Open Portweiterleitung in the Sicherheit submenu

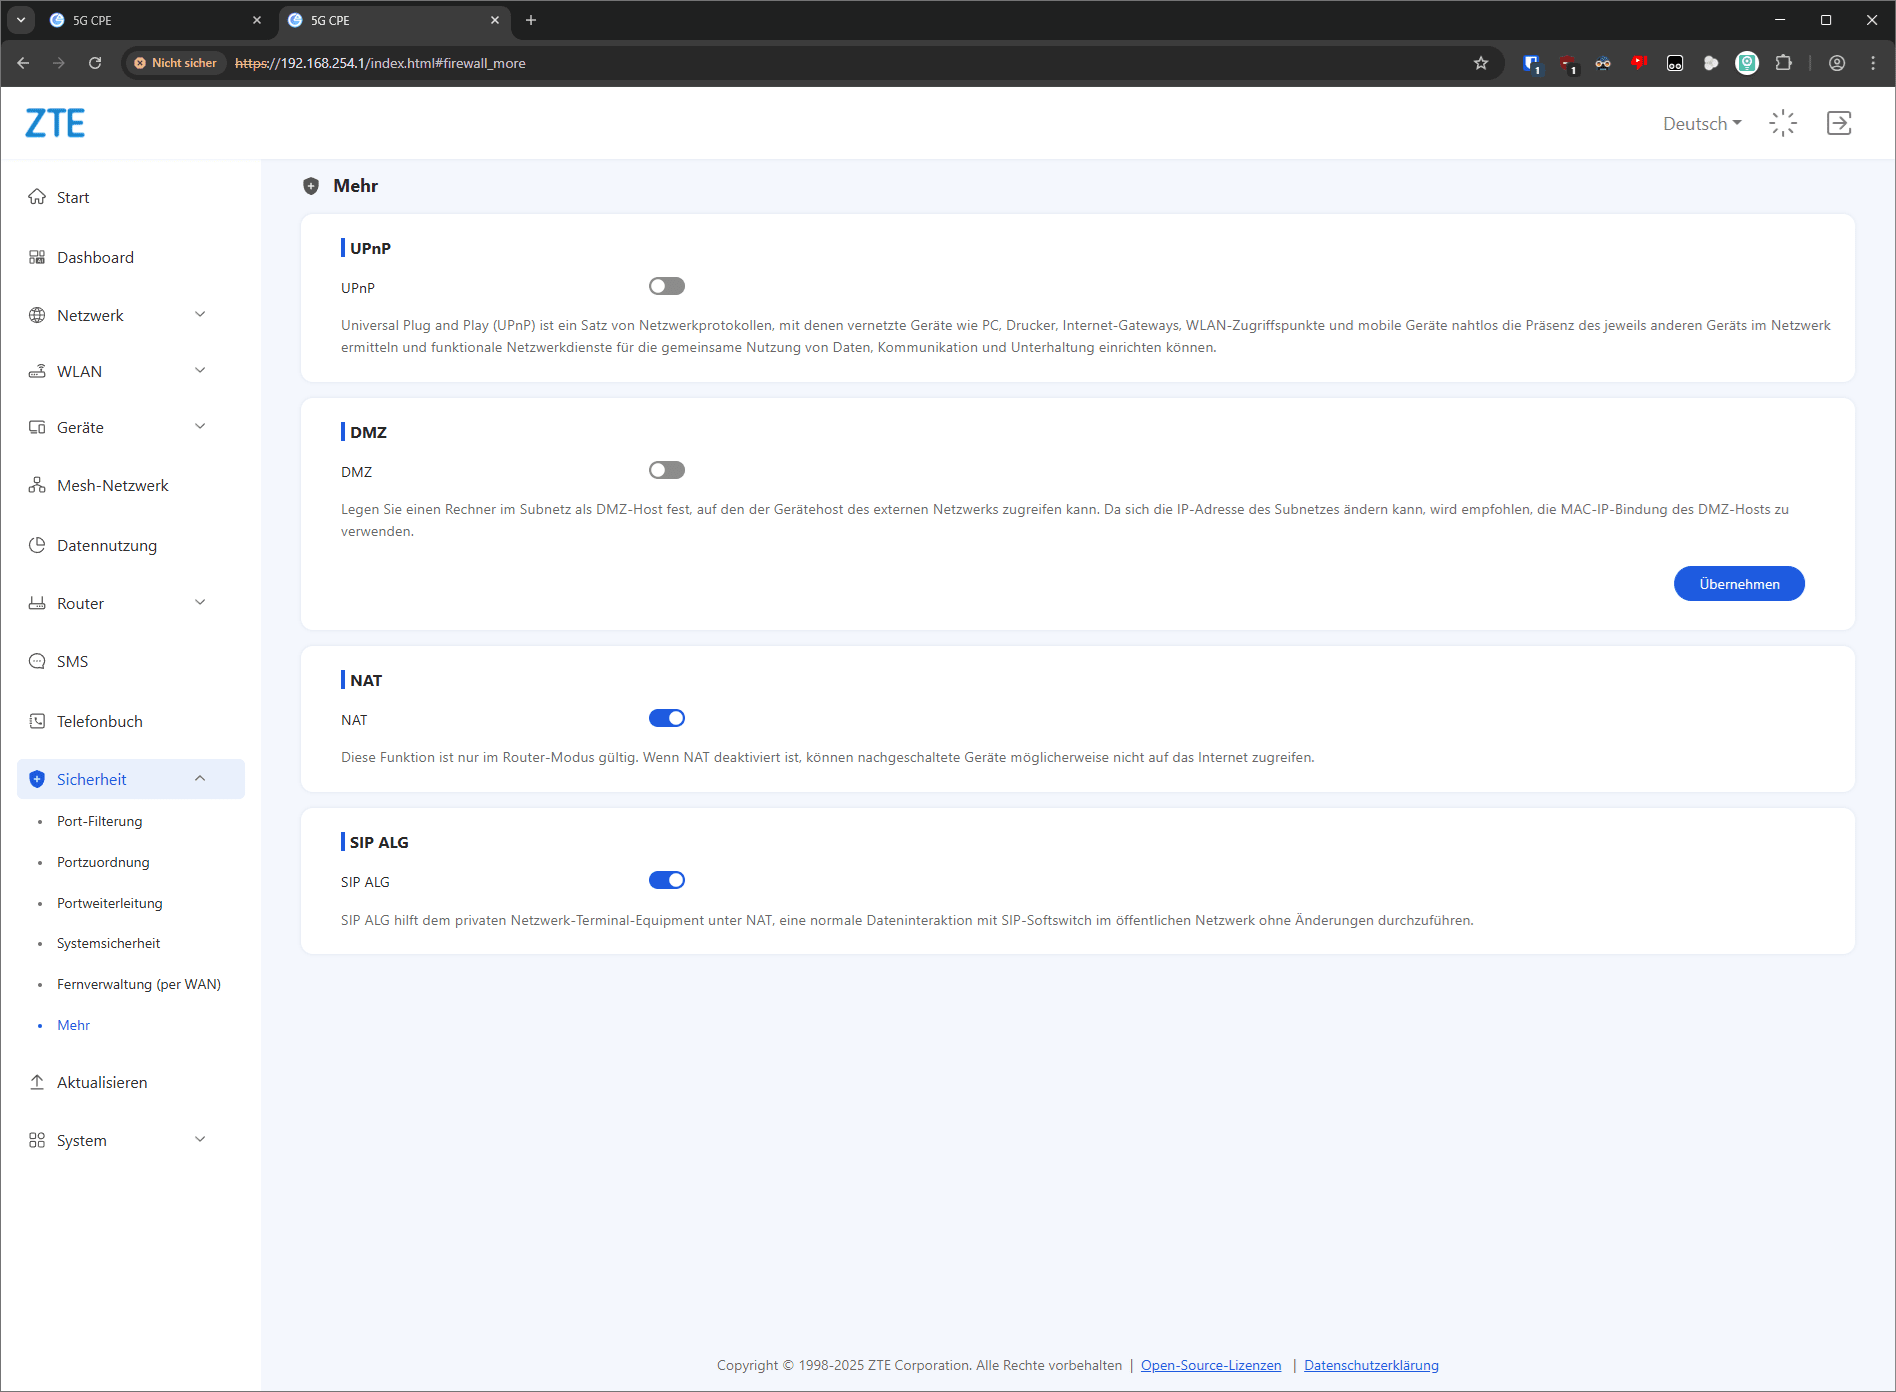(x=109, y=903)
